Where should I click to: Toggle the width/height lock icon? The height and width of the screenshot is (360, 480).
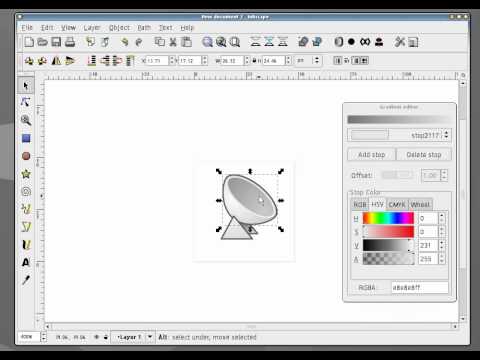point(255,61)
